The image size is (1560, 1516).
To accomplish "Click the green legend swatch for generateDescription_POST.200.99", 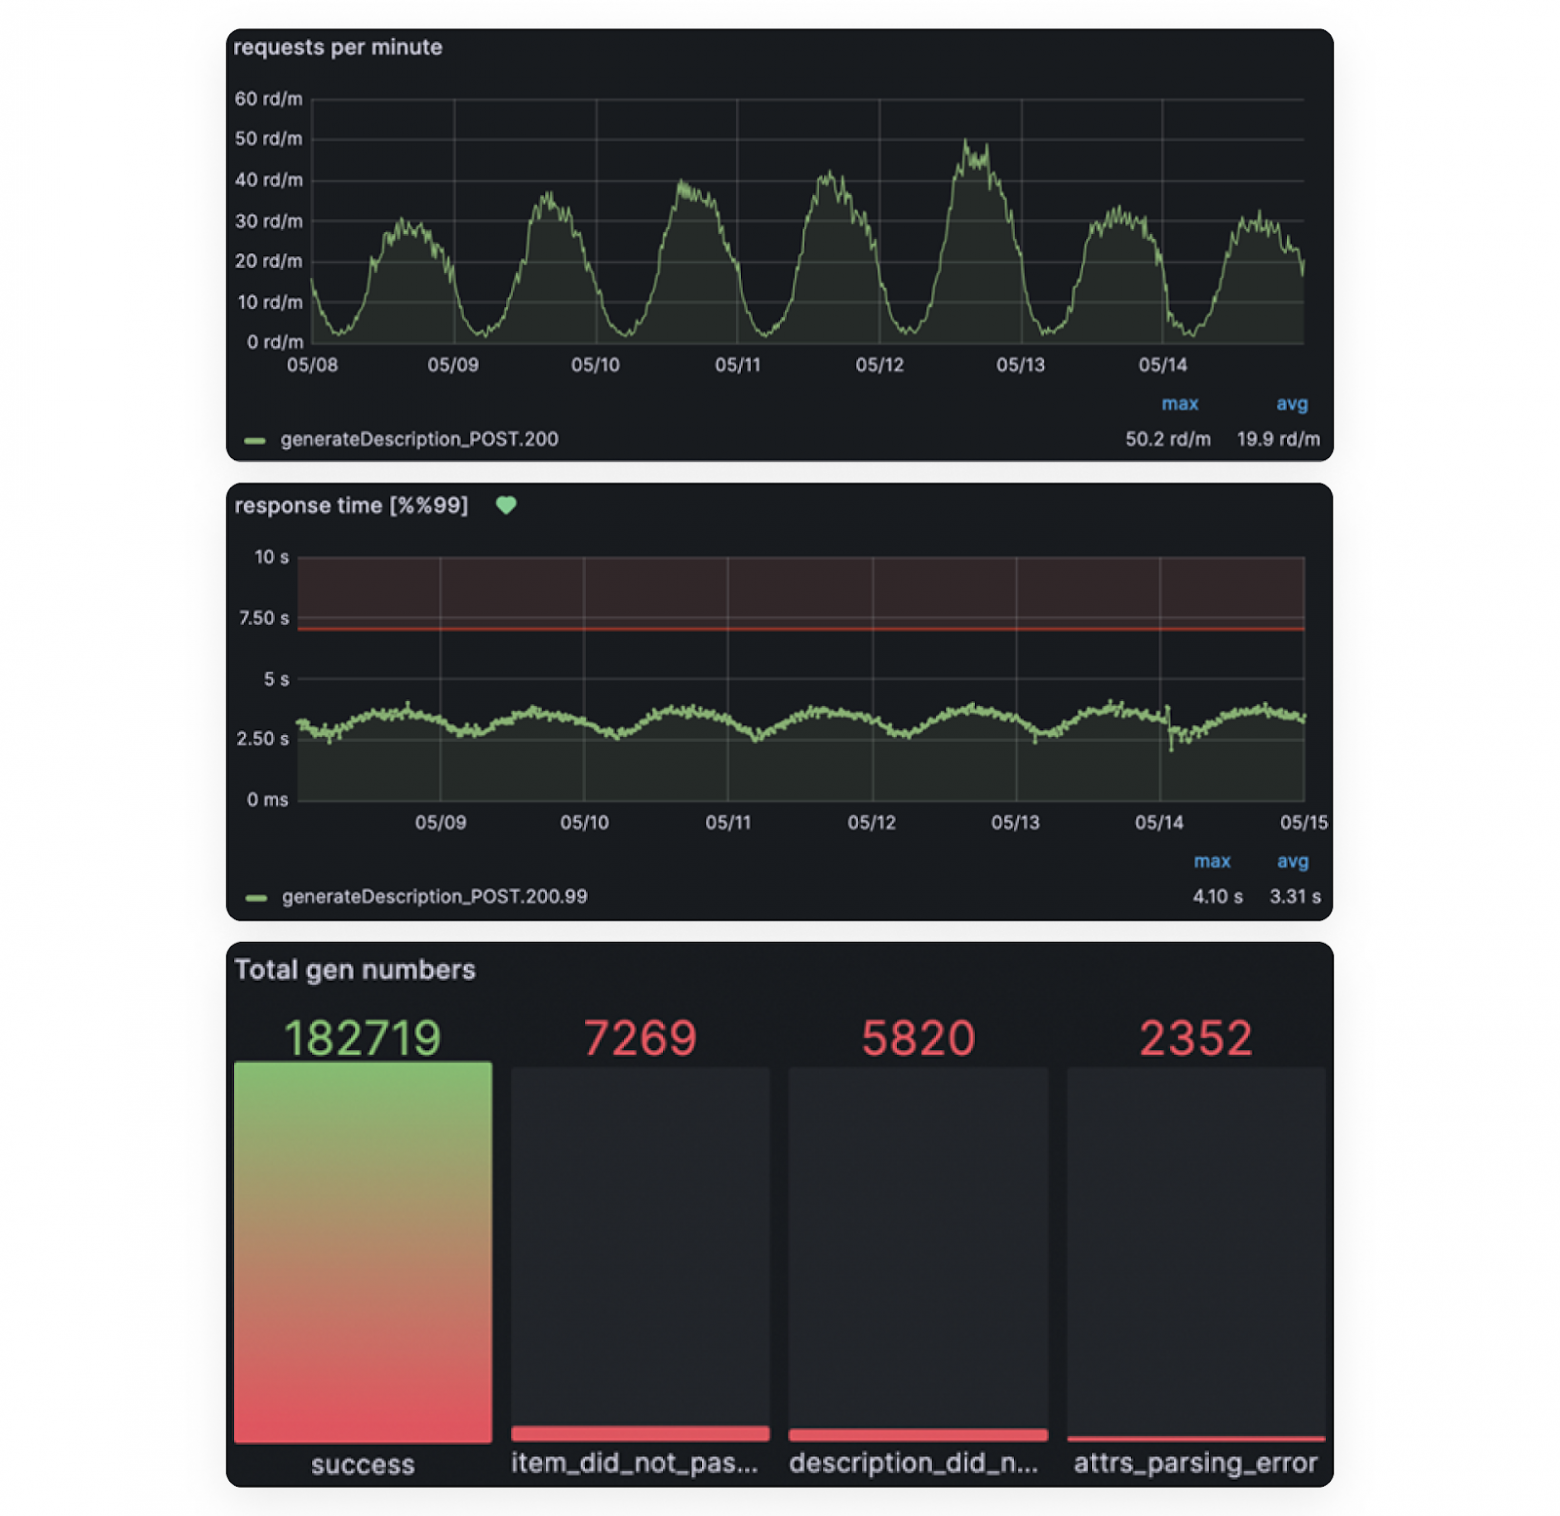I will (256, 898).
